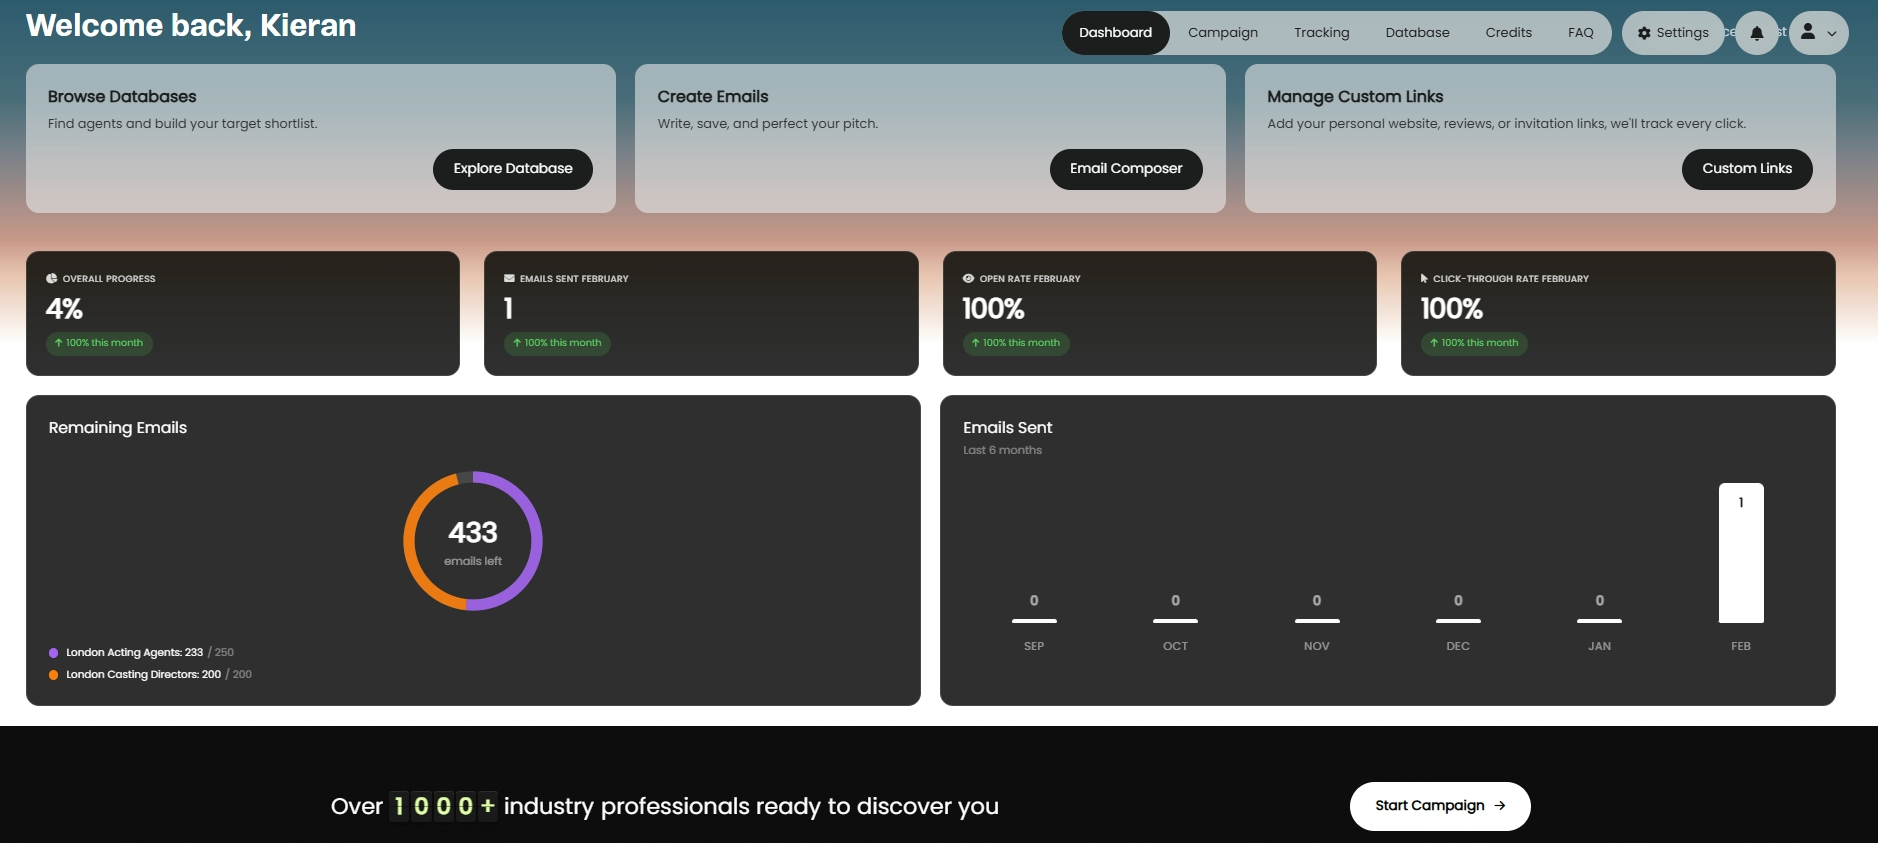Image resolution: width=1878 pixels, height=843 pixels.
Task: Click the Open Rate eye icon
Action: click(x=968, y=278)
